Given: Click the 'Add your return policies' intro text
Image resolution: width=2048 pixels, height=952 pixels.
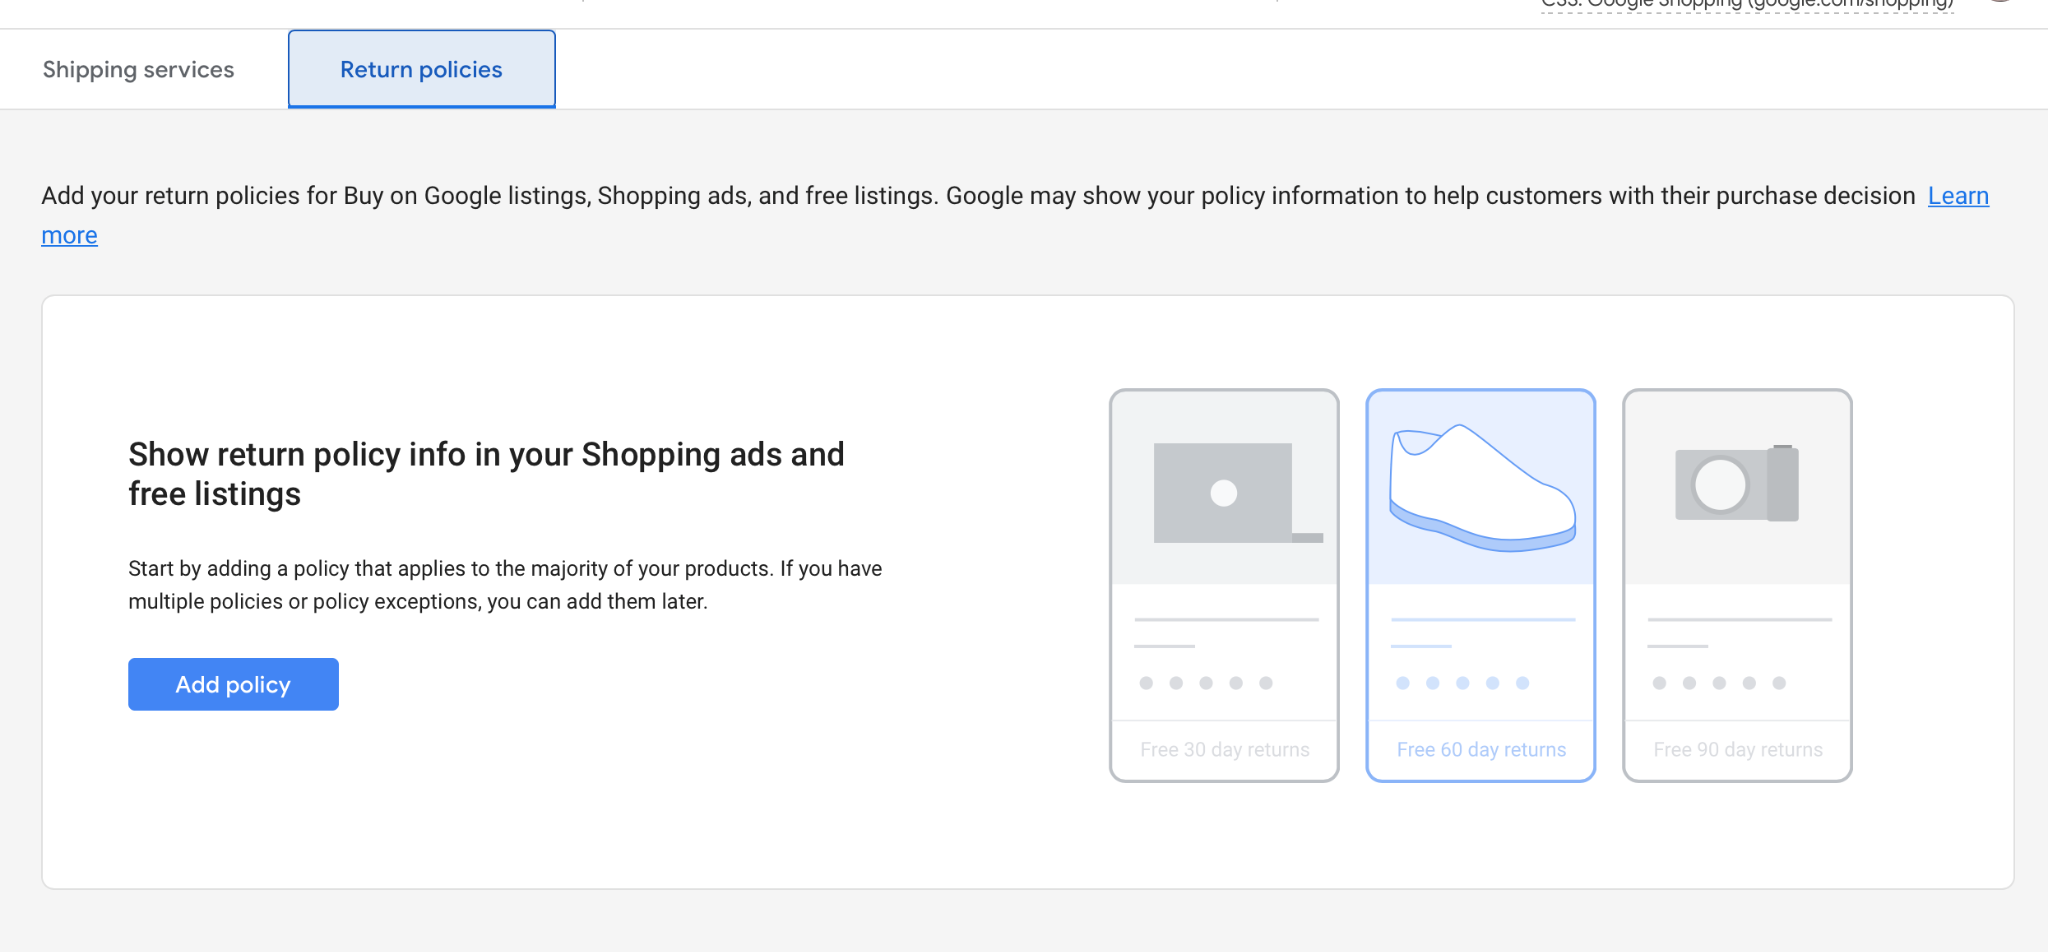Looking at the screenshot, I should [x=977, y=196].
